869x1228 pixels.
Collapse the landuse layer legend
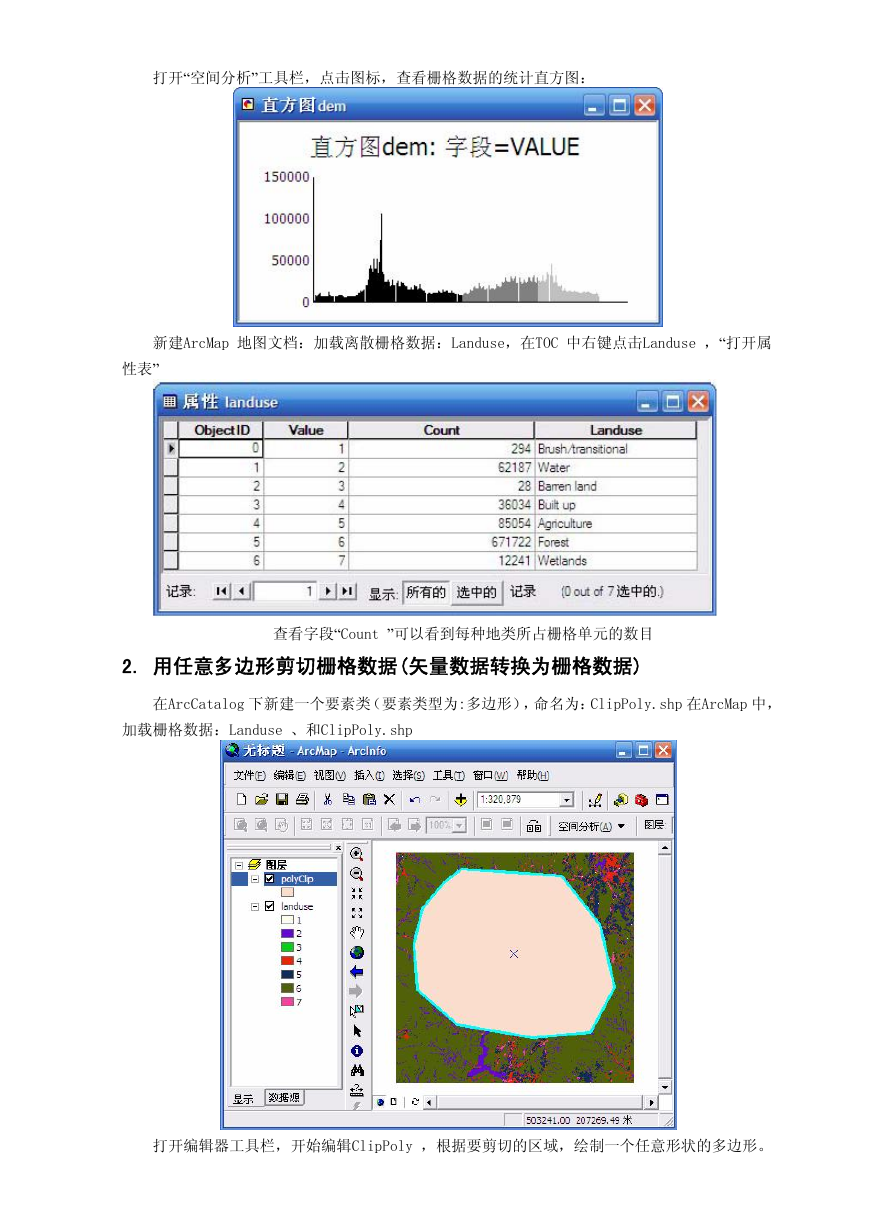click(x=256, y=907)
